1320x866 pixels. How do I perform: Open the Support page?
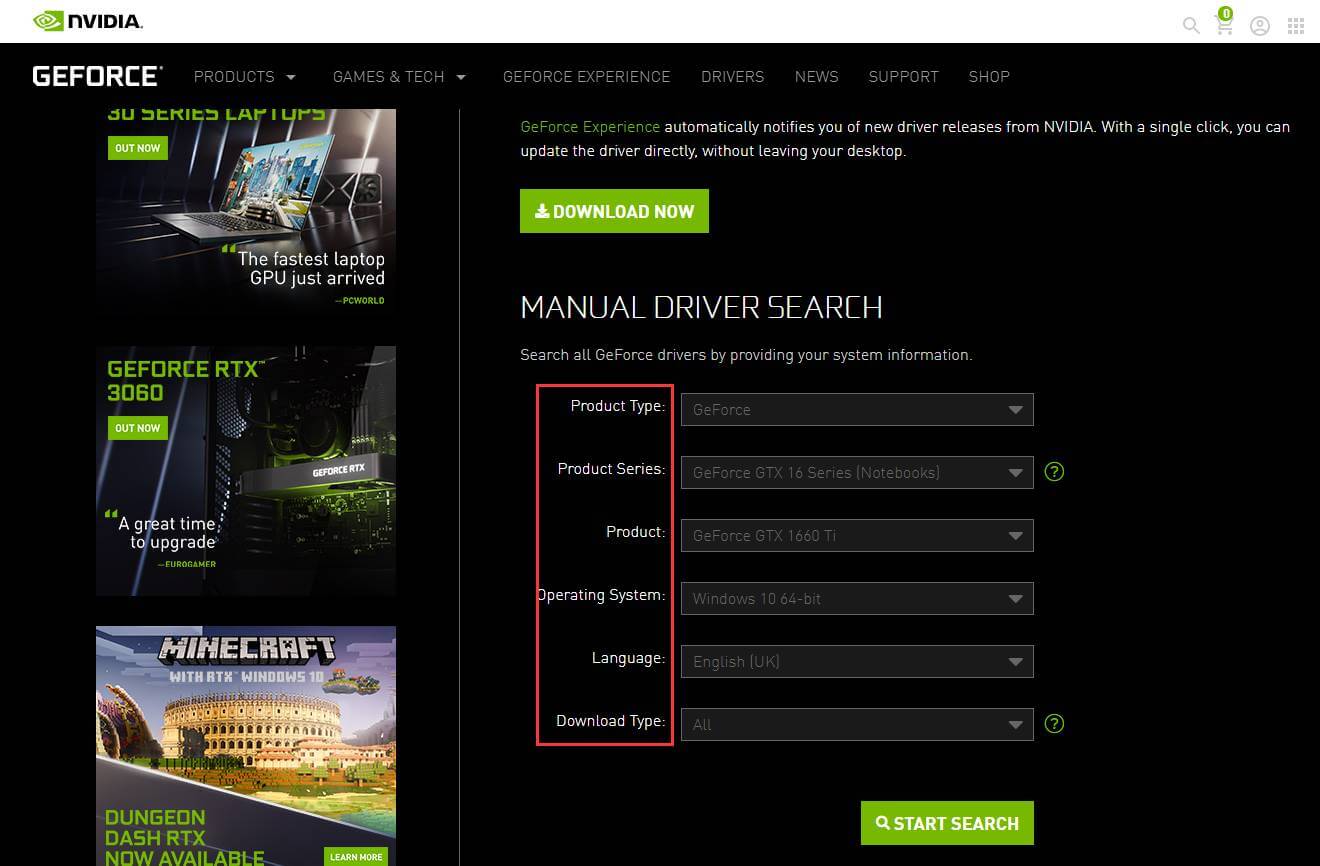tap(903, 77)
